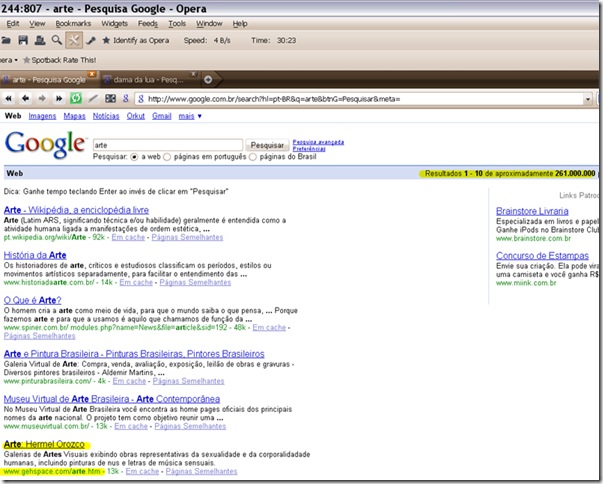Click Spotback Rate This! star

60,60
